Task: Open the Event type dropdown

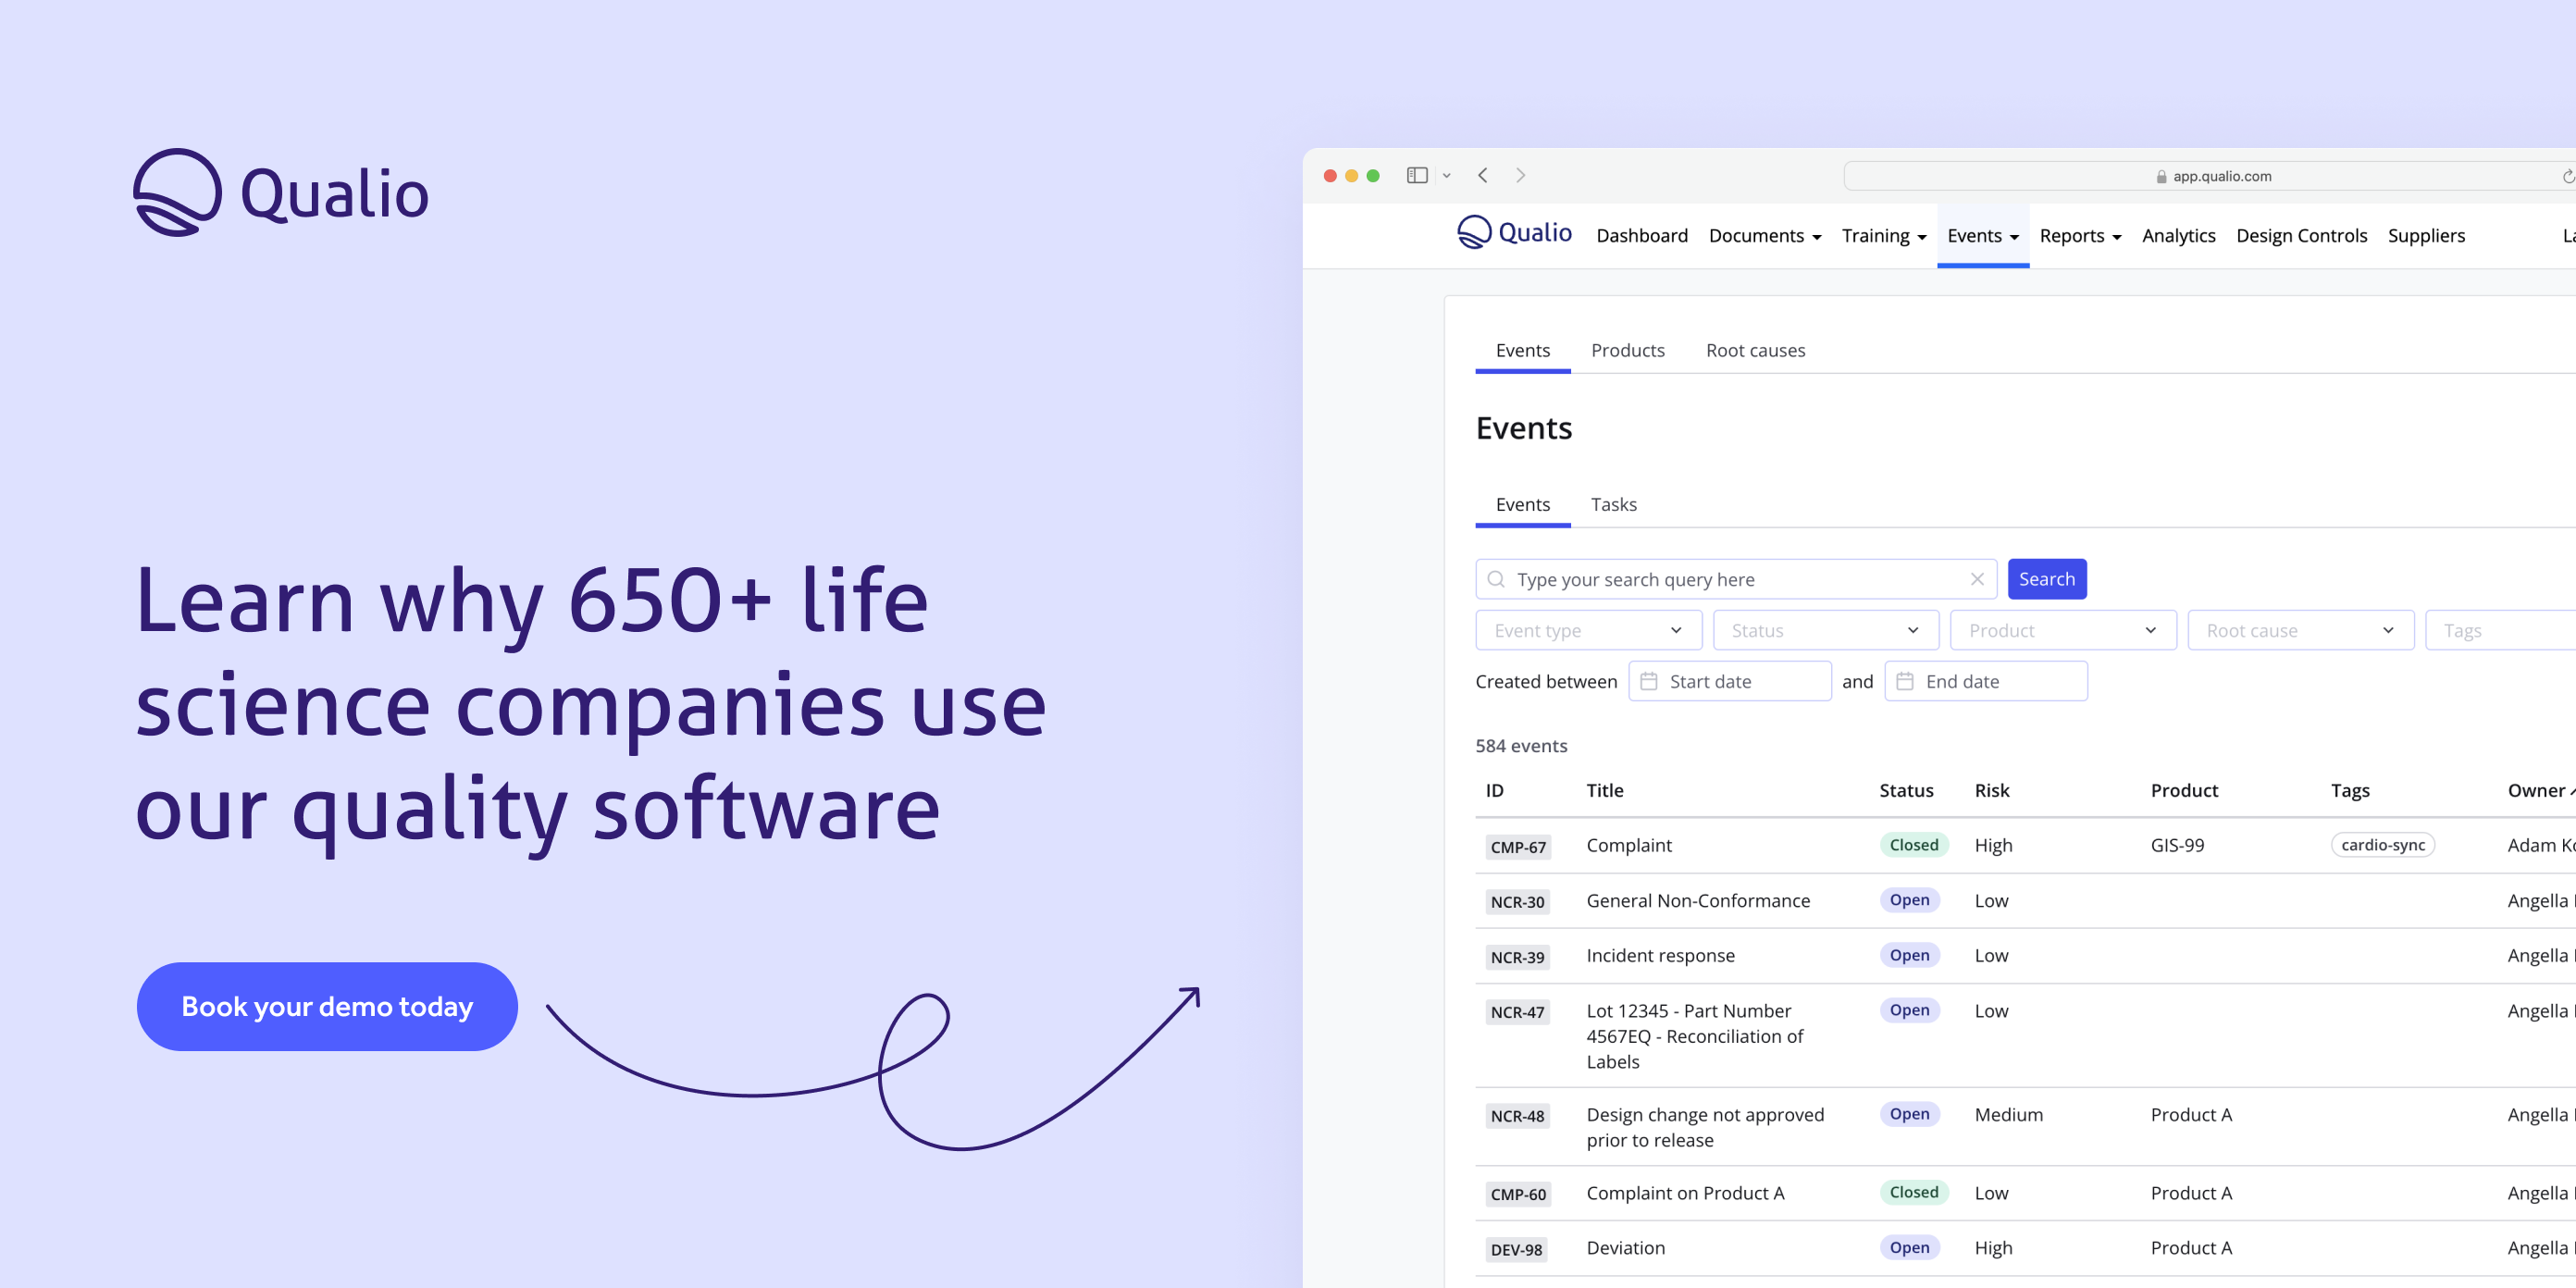Action: pos(1588,630)
